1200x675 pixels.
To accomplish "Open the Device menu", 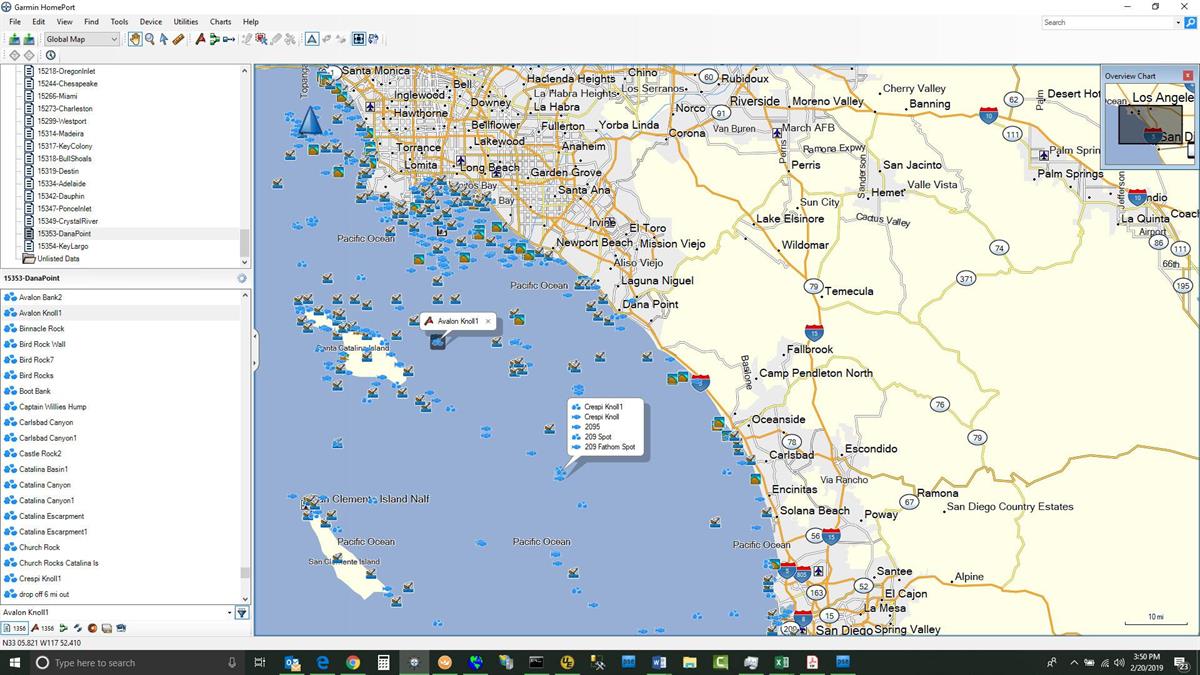I will pos(151,21).
